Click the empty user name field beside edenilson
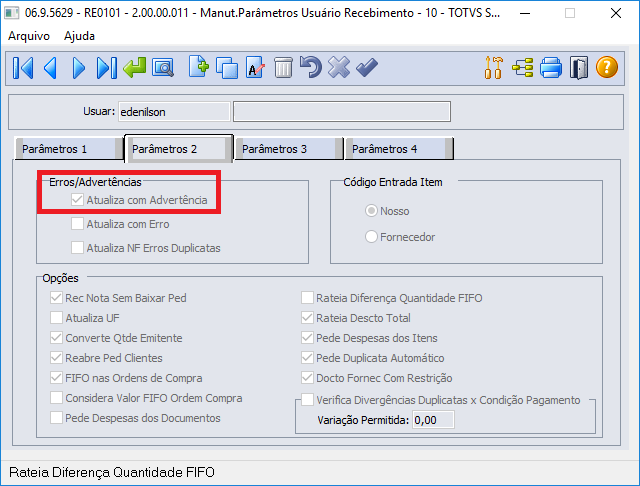The image size is (640, 486). (342, 111)
